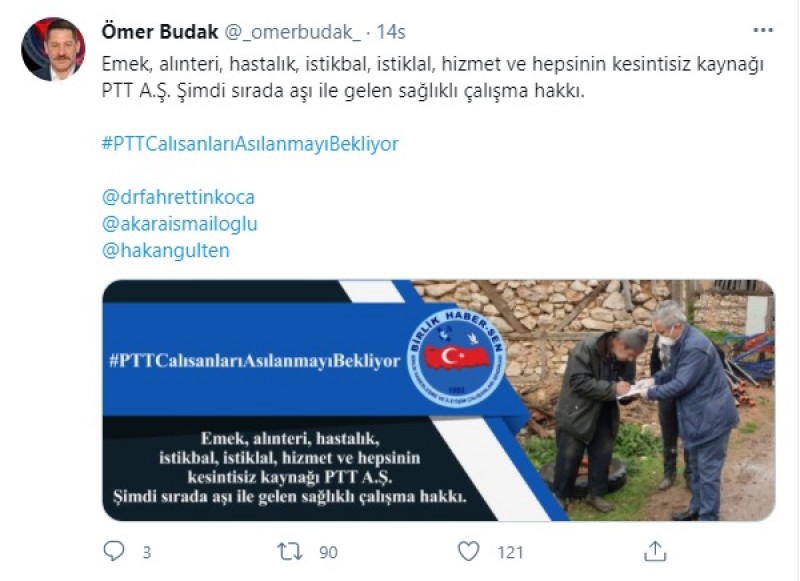Image resolution: width=800 pixels, height=581 pixels.
Task: Open the three-dot more options menu
Action: [x=763, y=31]
